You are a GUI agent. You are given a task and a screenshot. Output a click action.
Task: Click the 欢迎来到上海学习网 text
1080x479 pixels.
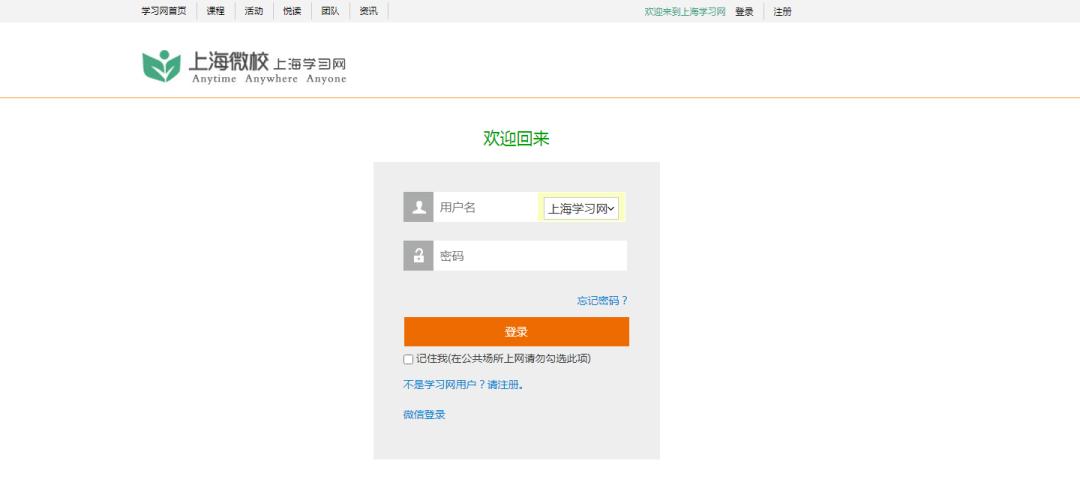pyautogui.click(x=685, y=12)
